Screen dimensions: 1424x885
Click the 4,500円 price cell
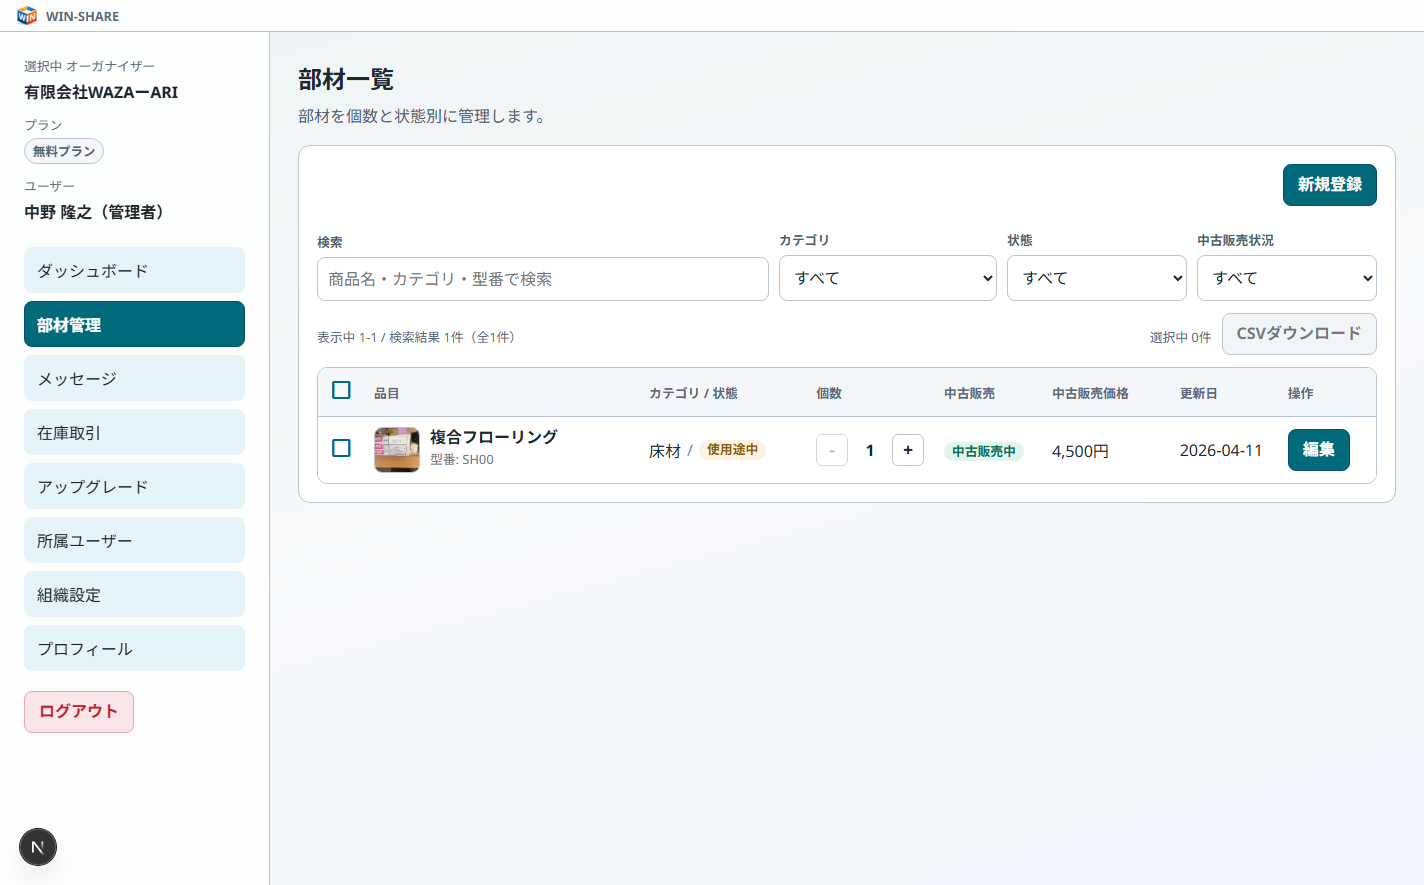coord(1080,451)
